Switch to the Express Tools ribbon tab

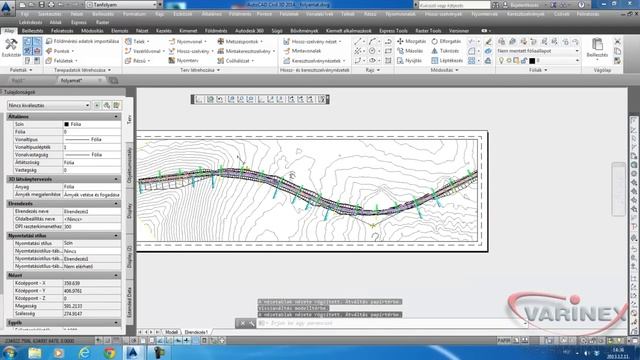[393, 31]
